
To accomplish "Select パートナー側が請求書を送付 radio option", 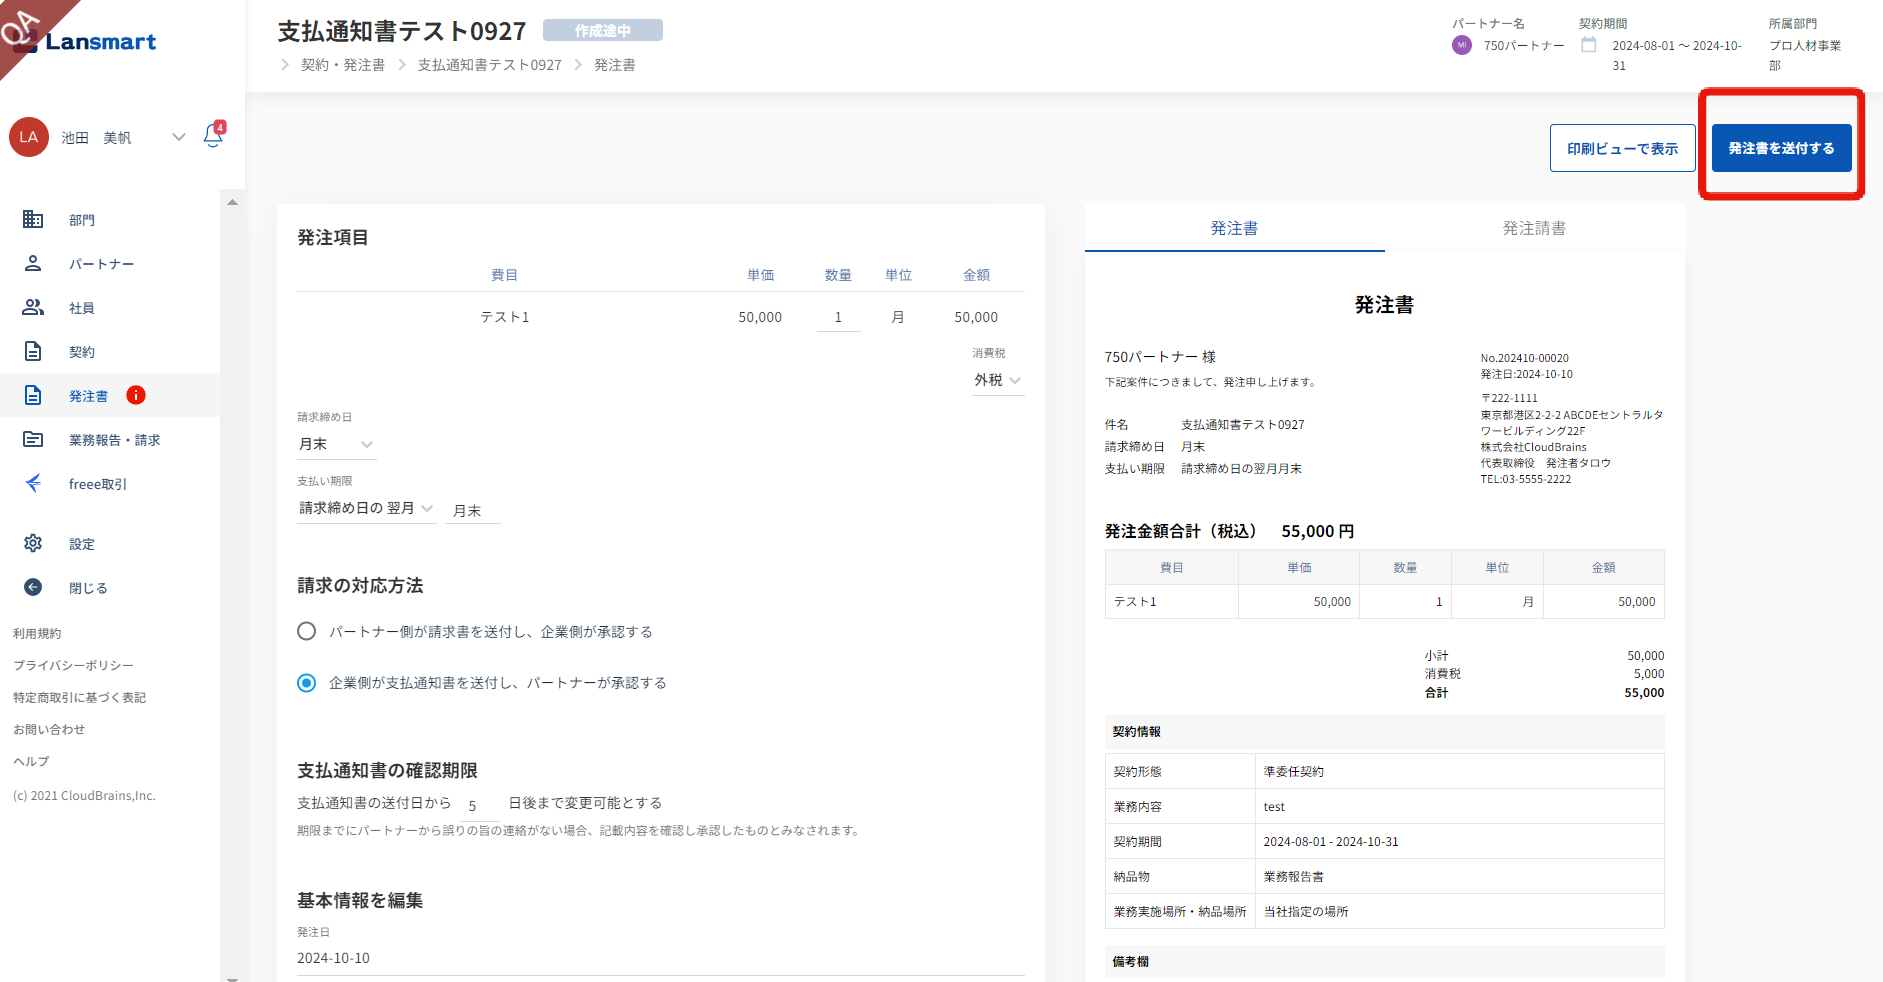I will pyautogui.click(x=307, y=631).
